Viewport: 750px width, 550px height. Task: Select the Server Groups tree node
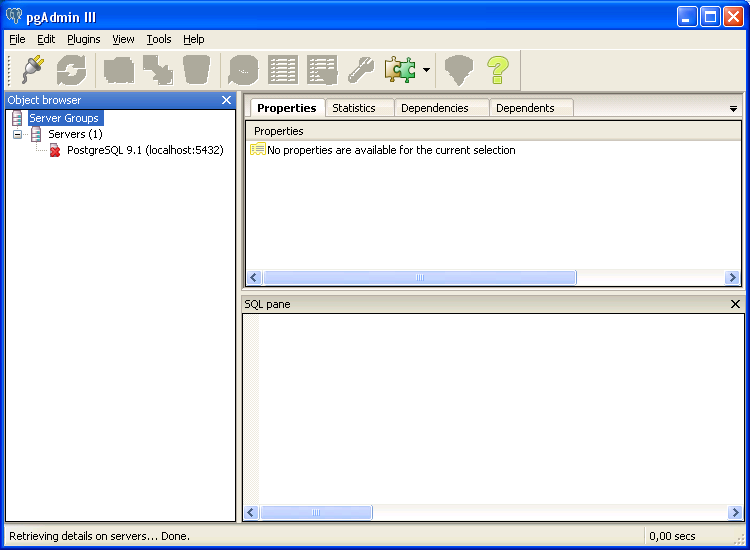coord(64,118)
